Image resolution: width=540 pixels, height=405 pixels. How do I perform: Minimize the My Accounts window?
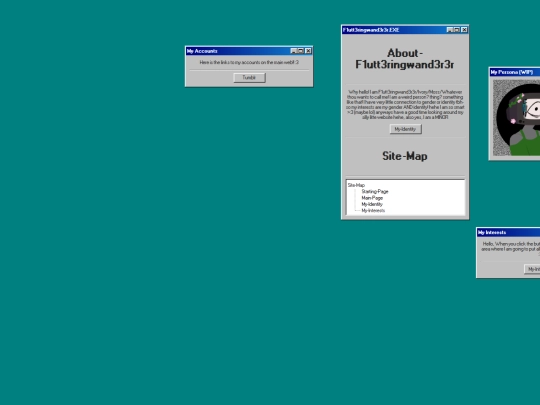coord(294,51)
